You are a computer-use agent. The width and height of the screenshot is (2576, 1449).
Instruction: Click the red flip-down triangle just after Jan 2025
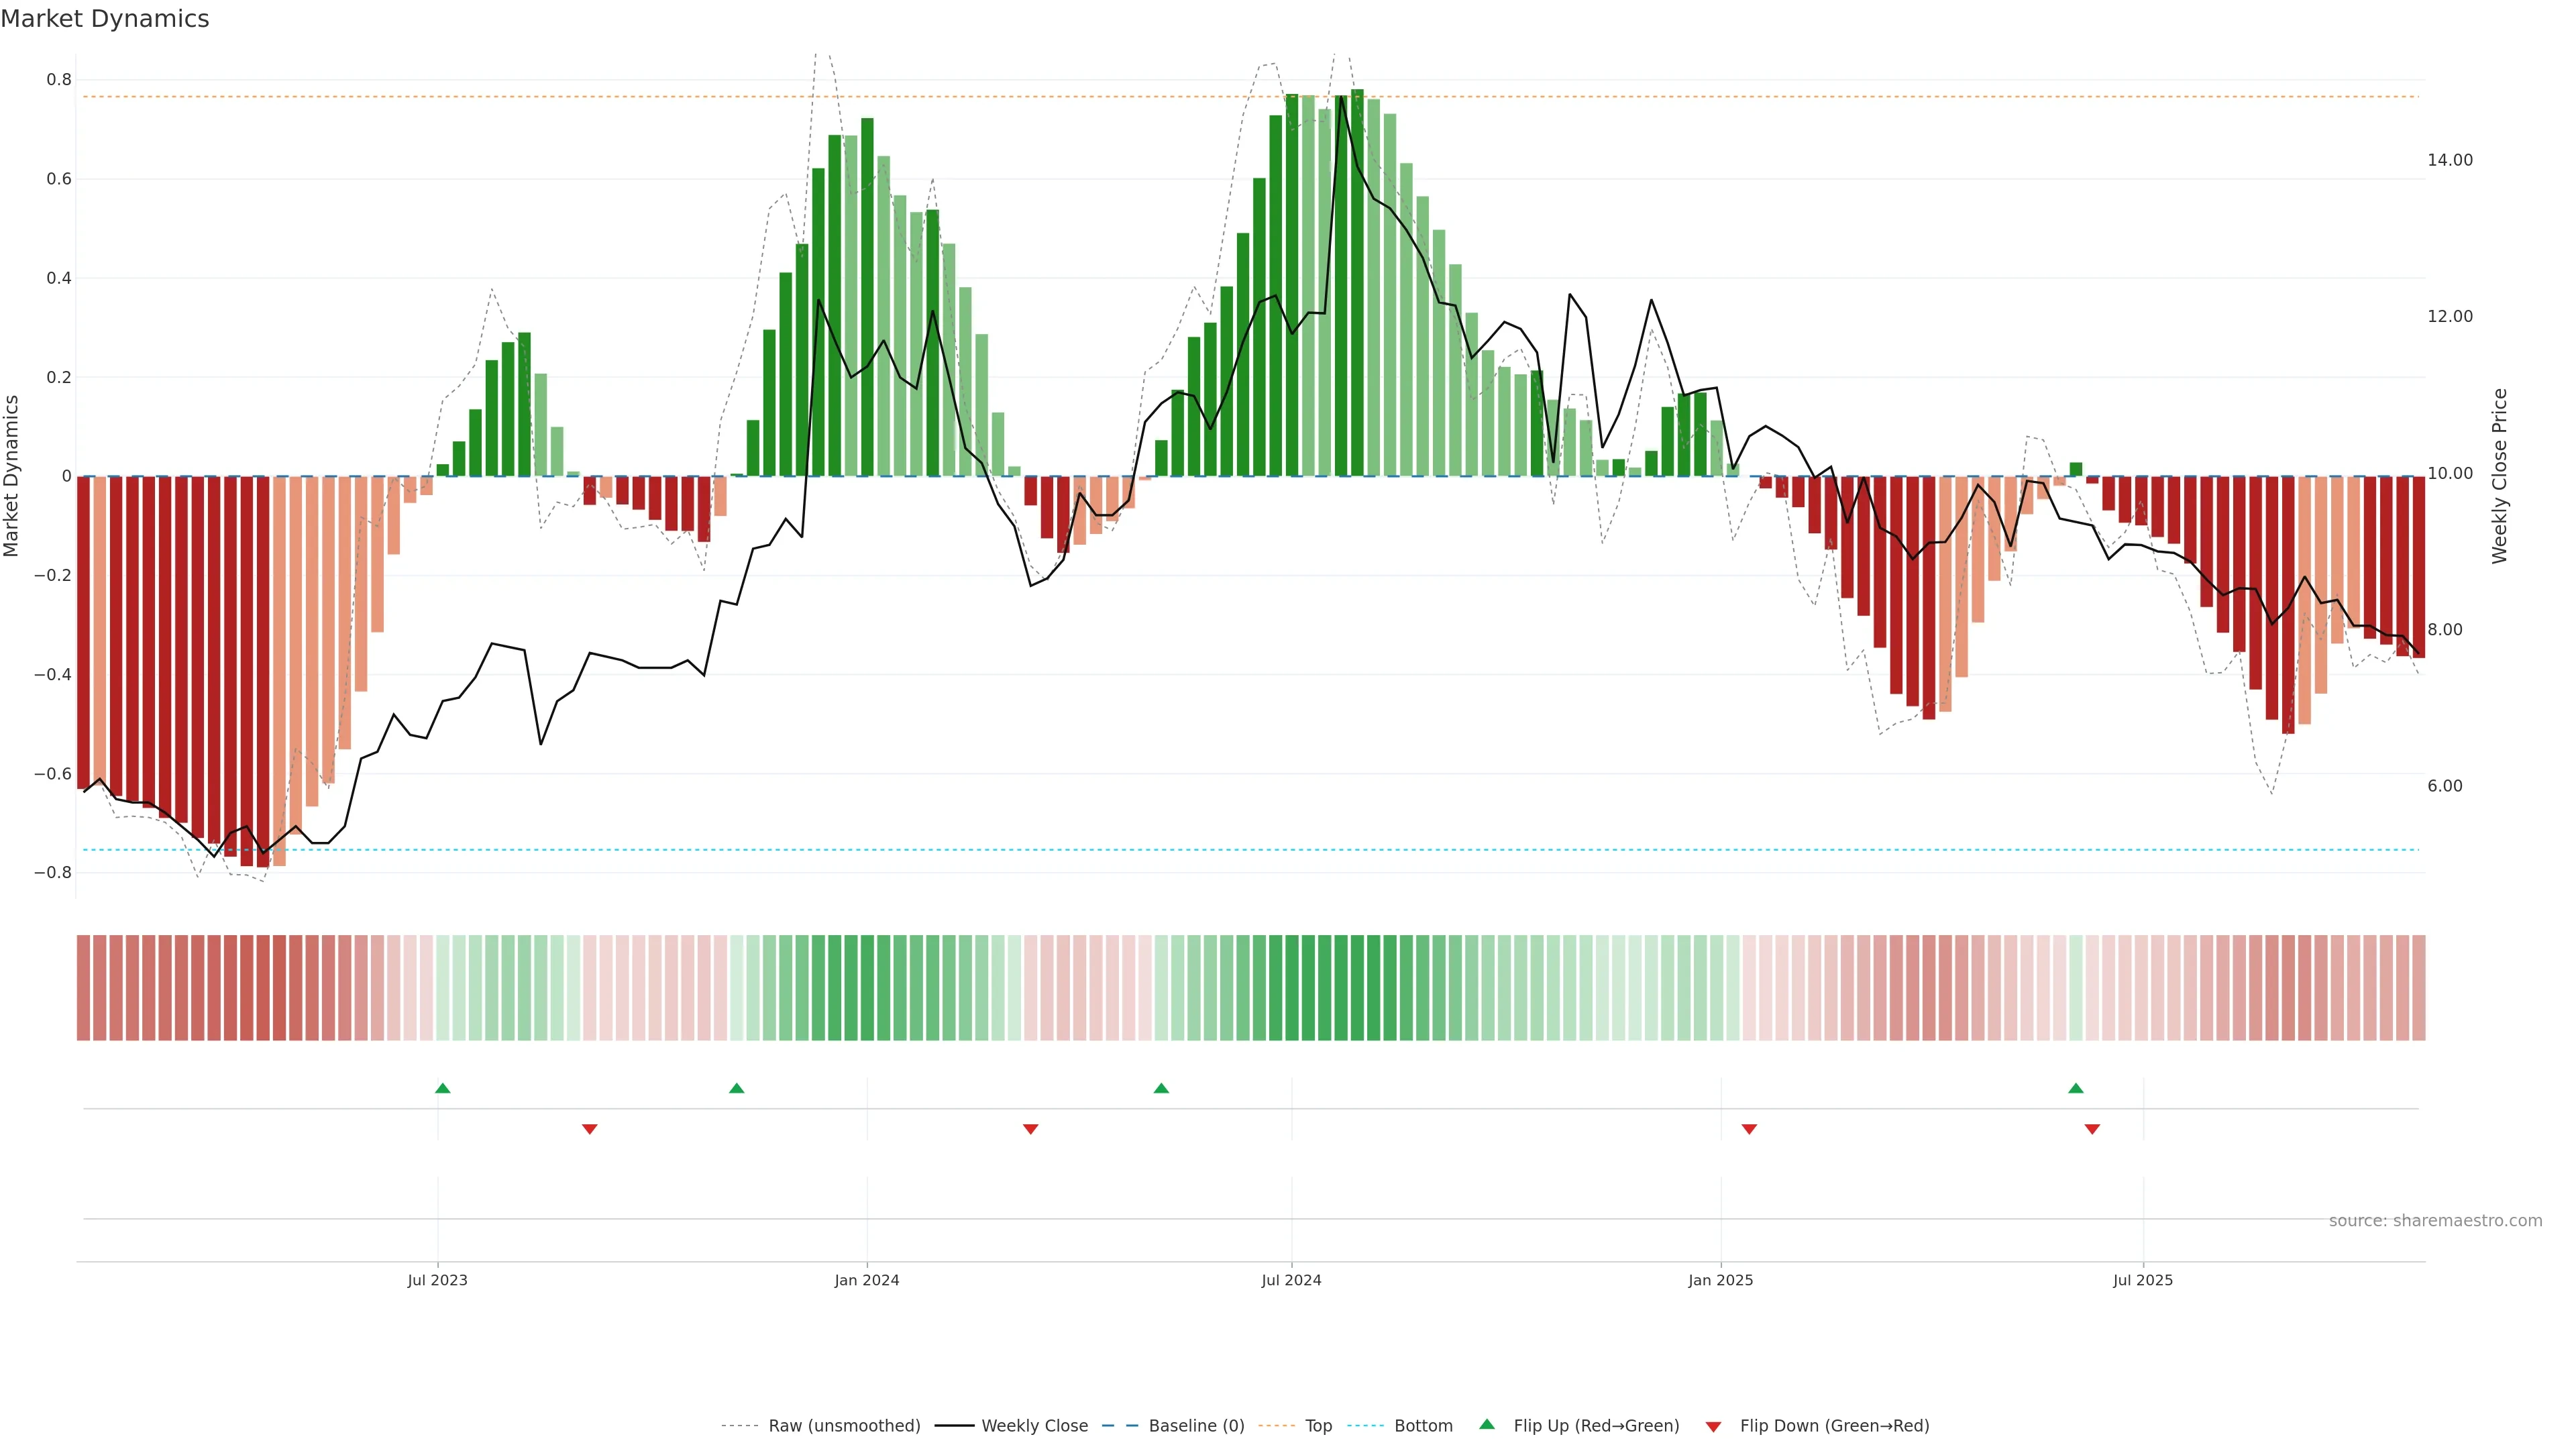(x=1749, y=1129)
